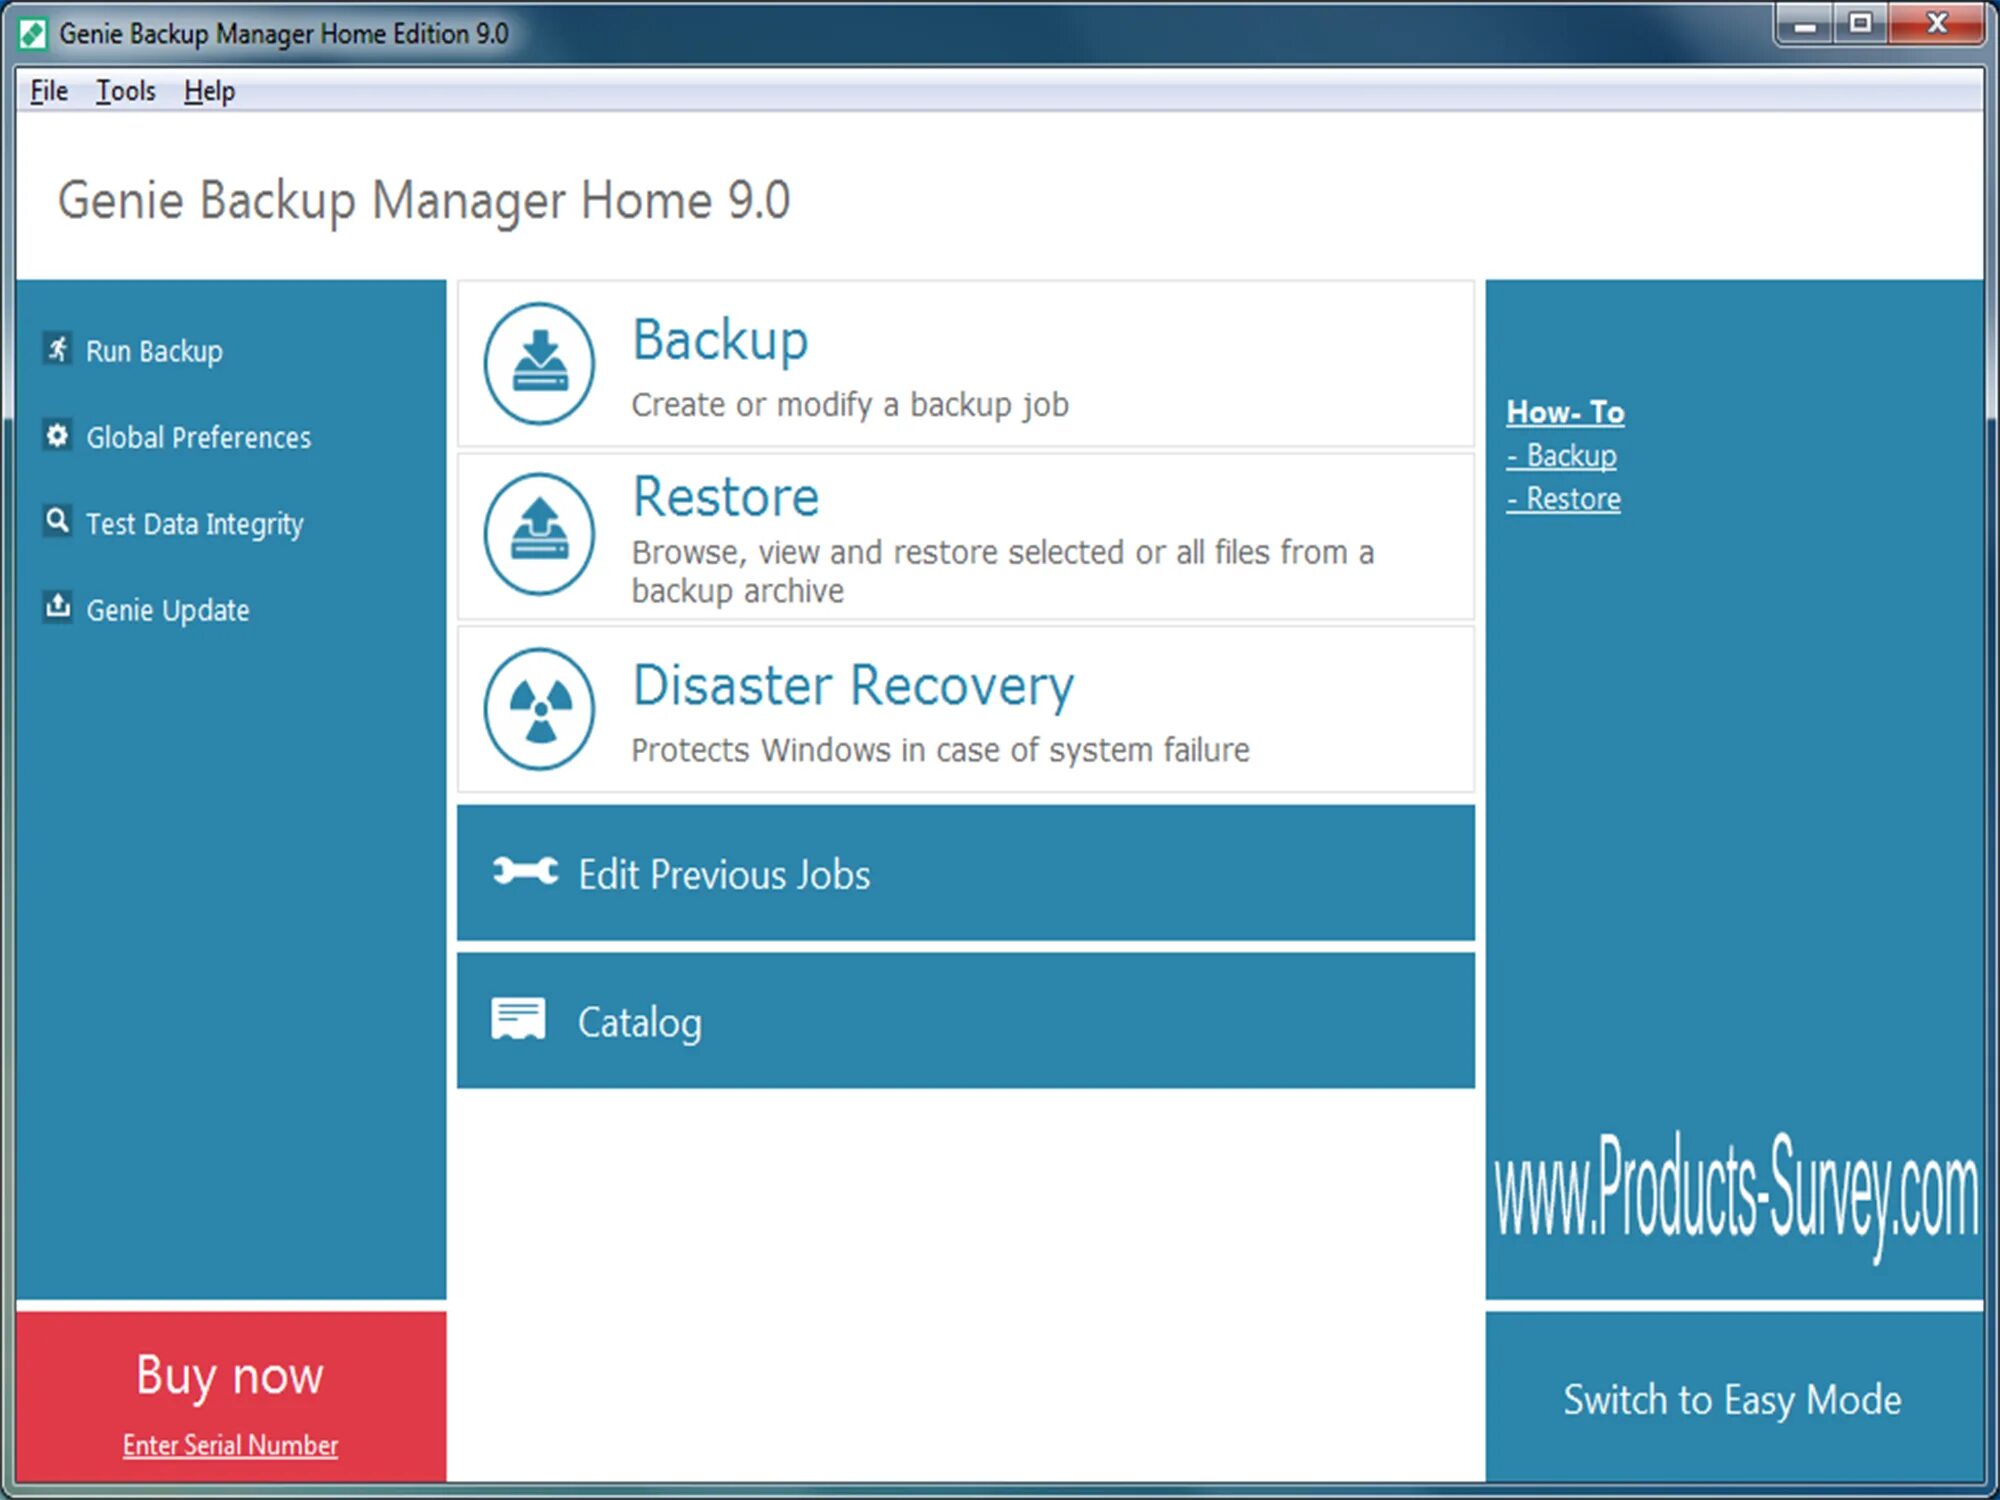2000x1500 pixels.
Task: Click the Genie Update upload icon
Action: point(58,607)
